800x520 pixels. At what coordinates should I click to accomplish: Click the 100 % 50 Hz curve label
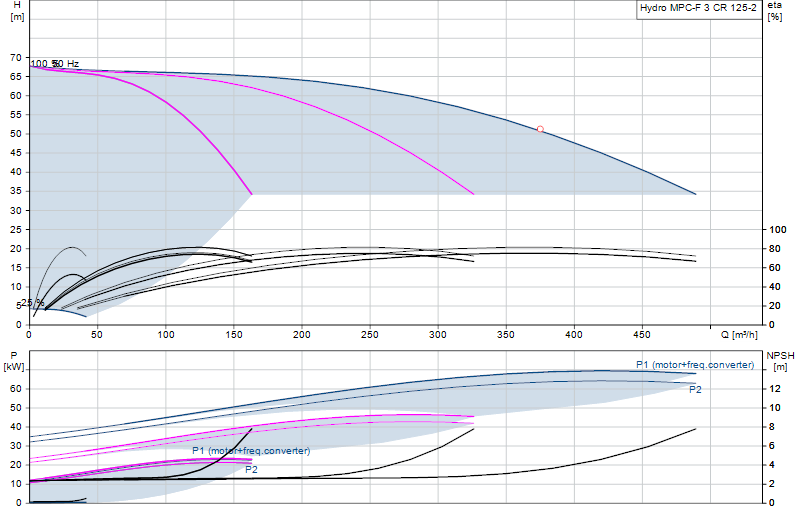pyautogui.click(x=55, y=64)
